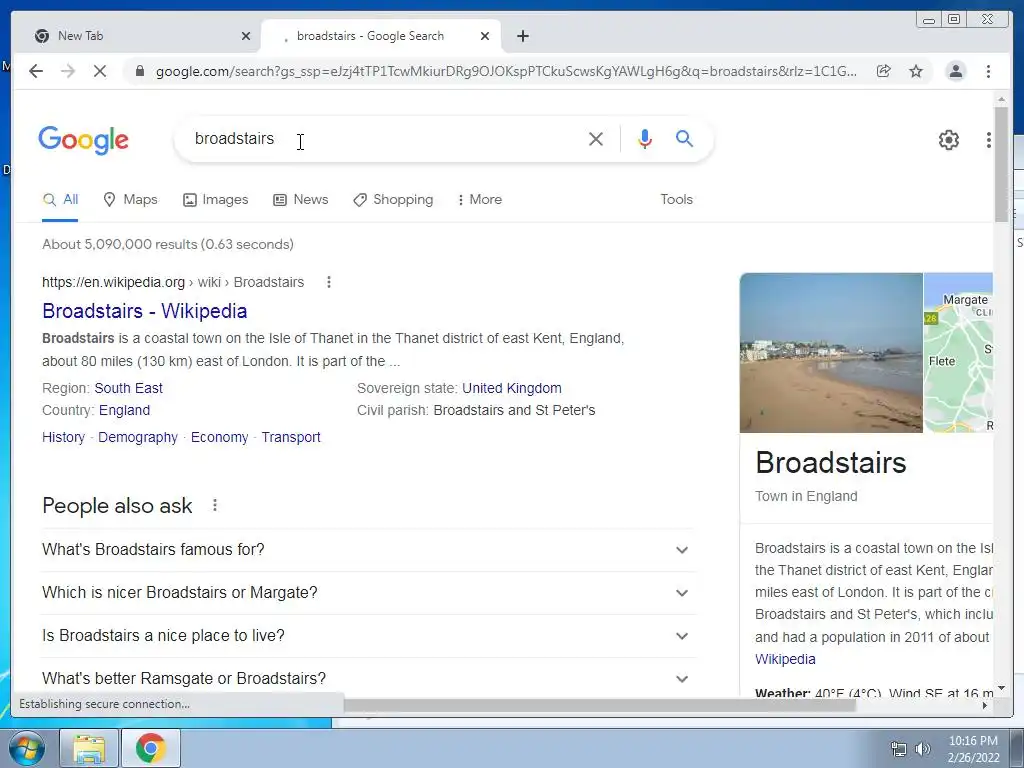Click "Civil parish: Broadstairs and St Peter's" text

pos(476,410)
